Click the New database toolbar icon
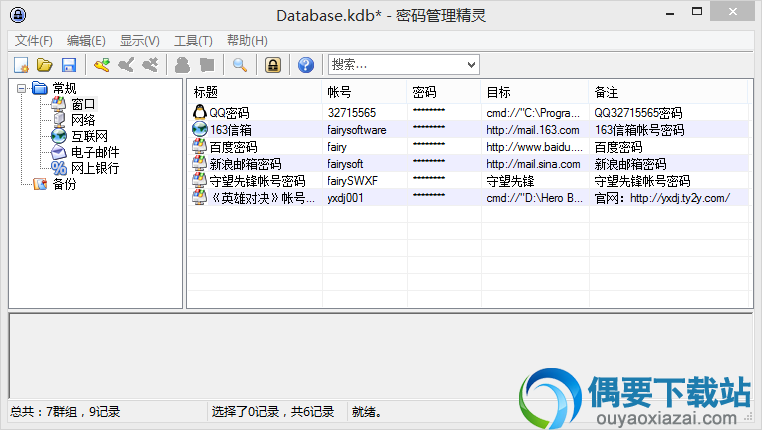Screen dimensions: 762x430 (21, 65)
